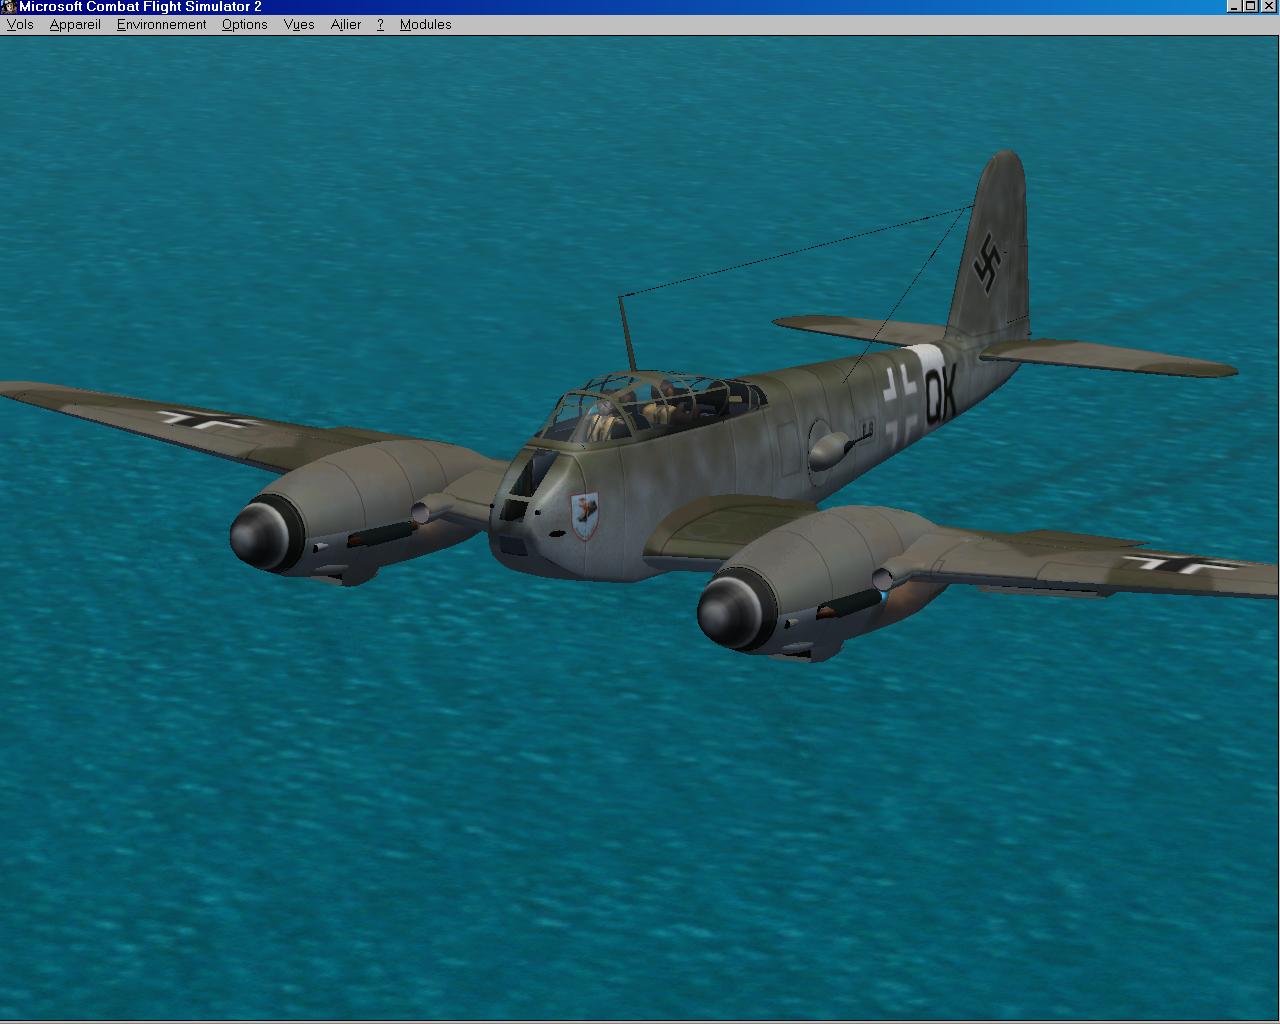Open the question mark help menu

380,24
